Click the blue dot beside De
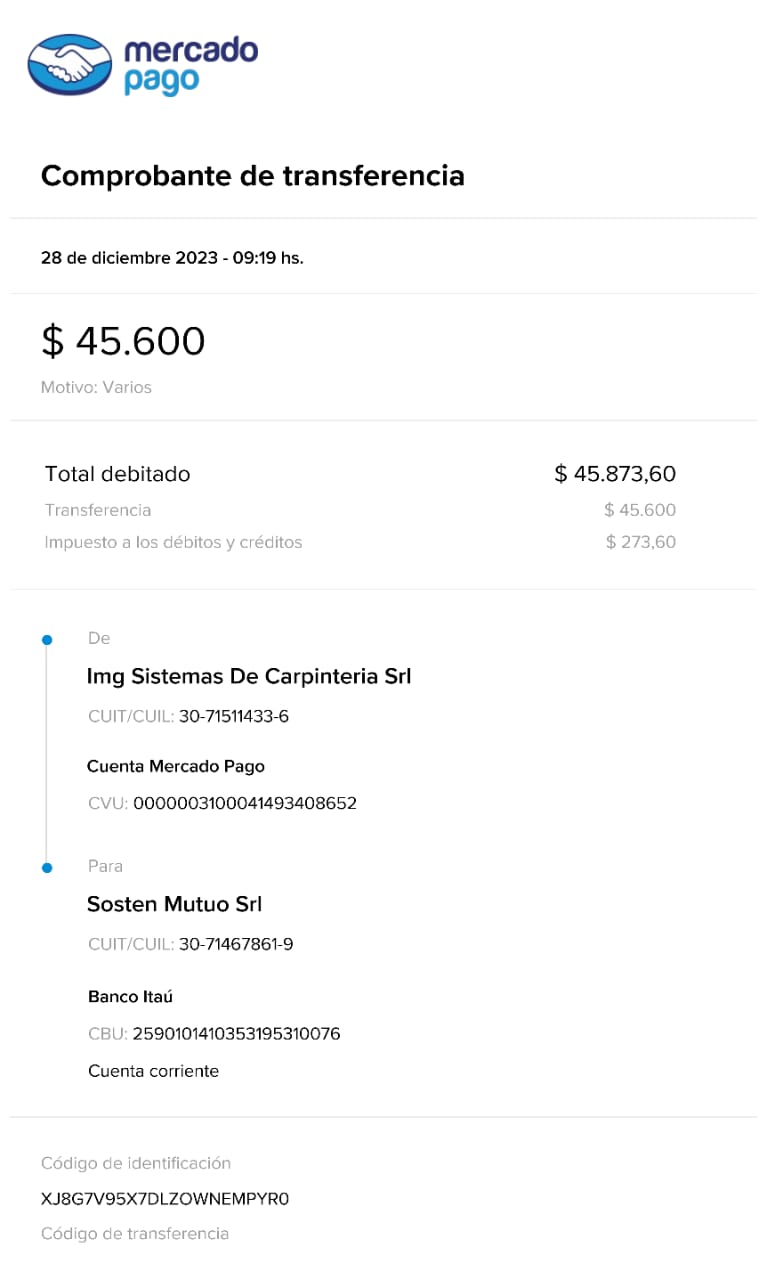This screenshot has width=767, height=1280. pyautogui.click(x=46, y=639)
